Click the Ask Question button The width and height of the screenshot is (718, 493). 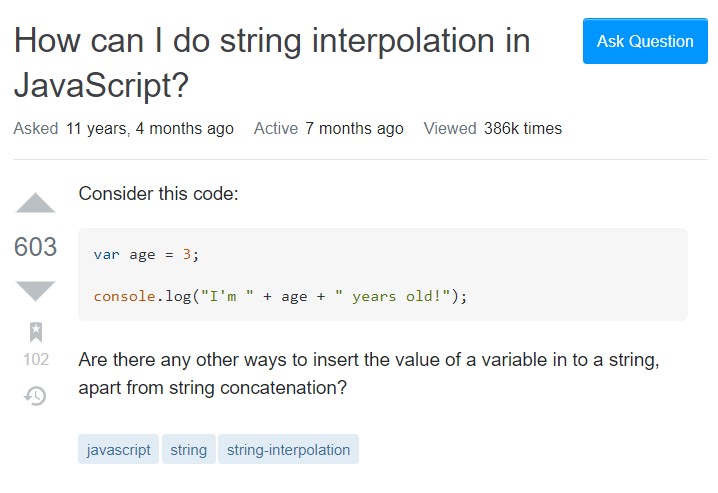(645, 41)
